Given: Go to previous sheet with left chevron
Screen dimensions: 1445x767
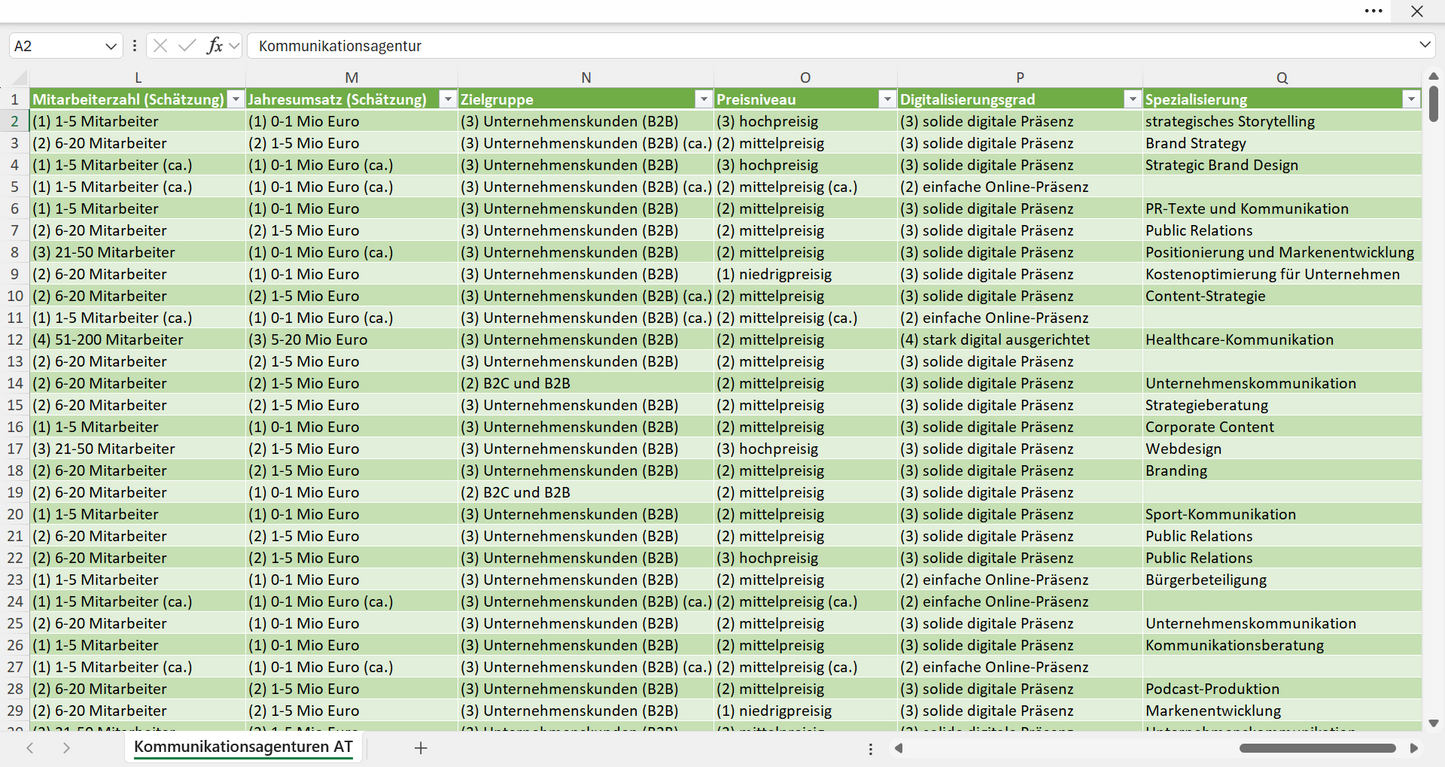Looking at the screenshot, I should [x=30, y=748].
